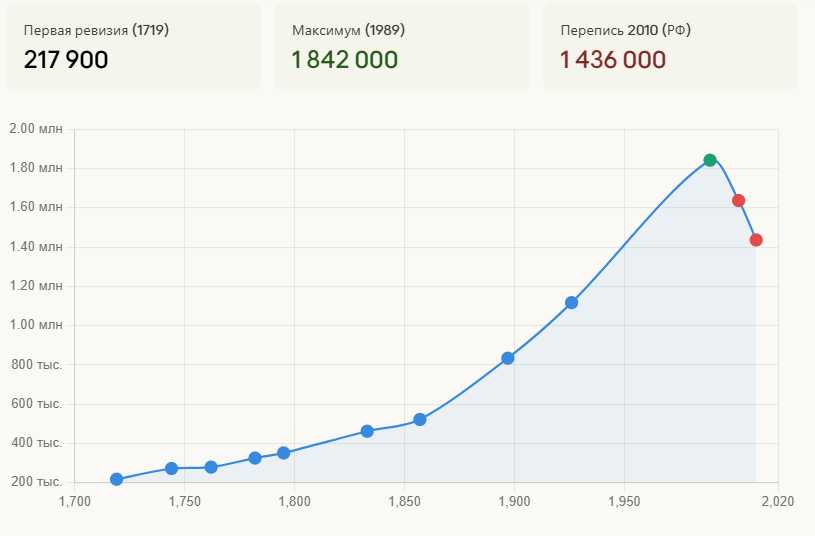Select the blue data point near 1857
Viewport: 815px width, 536px height.
420,420
